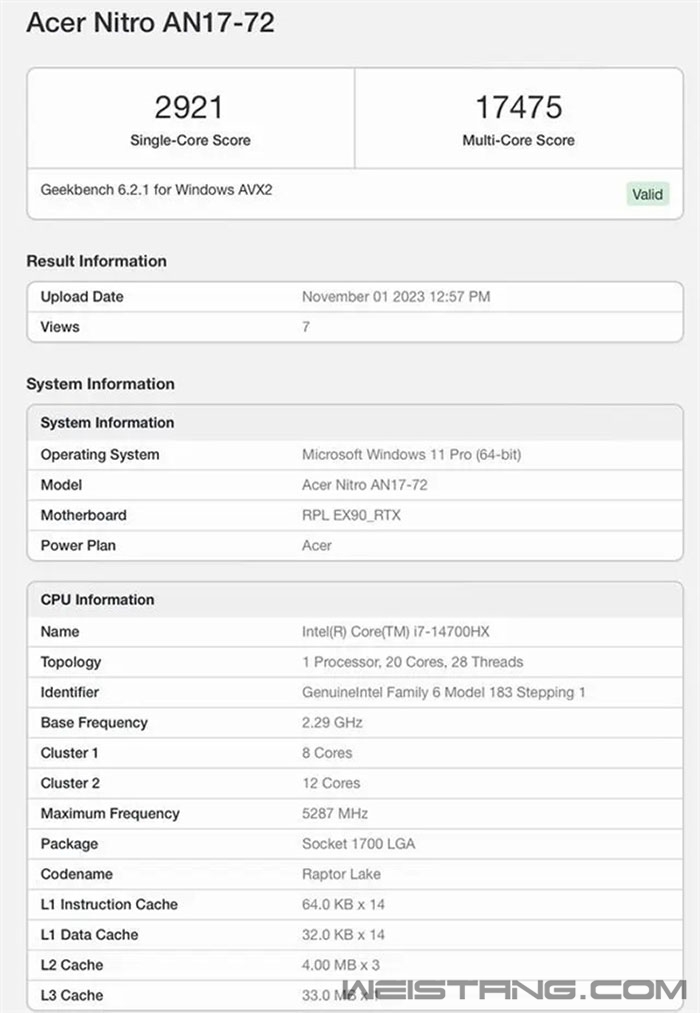Click the Operating System row
The height and width of the screenshot is (1013, 700).
pyautogui.click(x=355, y=454)
